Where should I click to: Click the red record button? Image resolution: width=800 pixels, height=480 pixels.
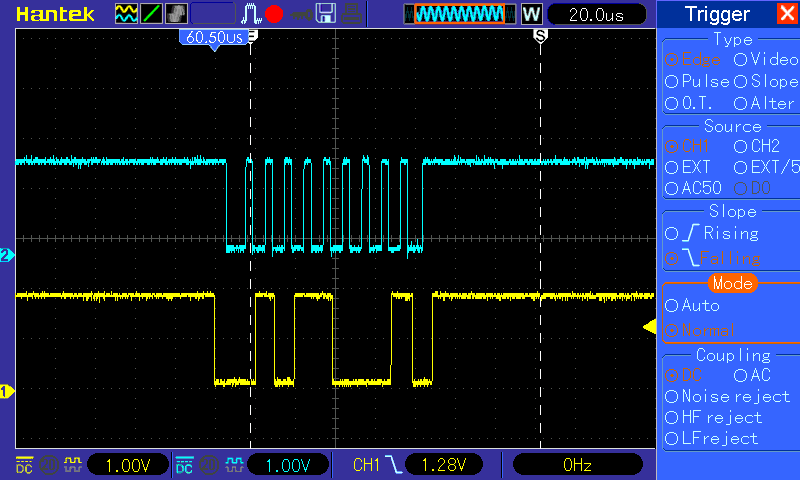tap(274, 14)
